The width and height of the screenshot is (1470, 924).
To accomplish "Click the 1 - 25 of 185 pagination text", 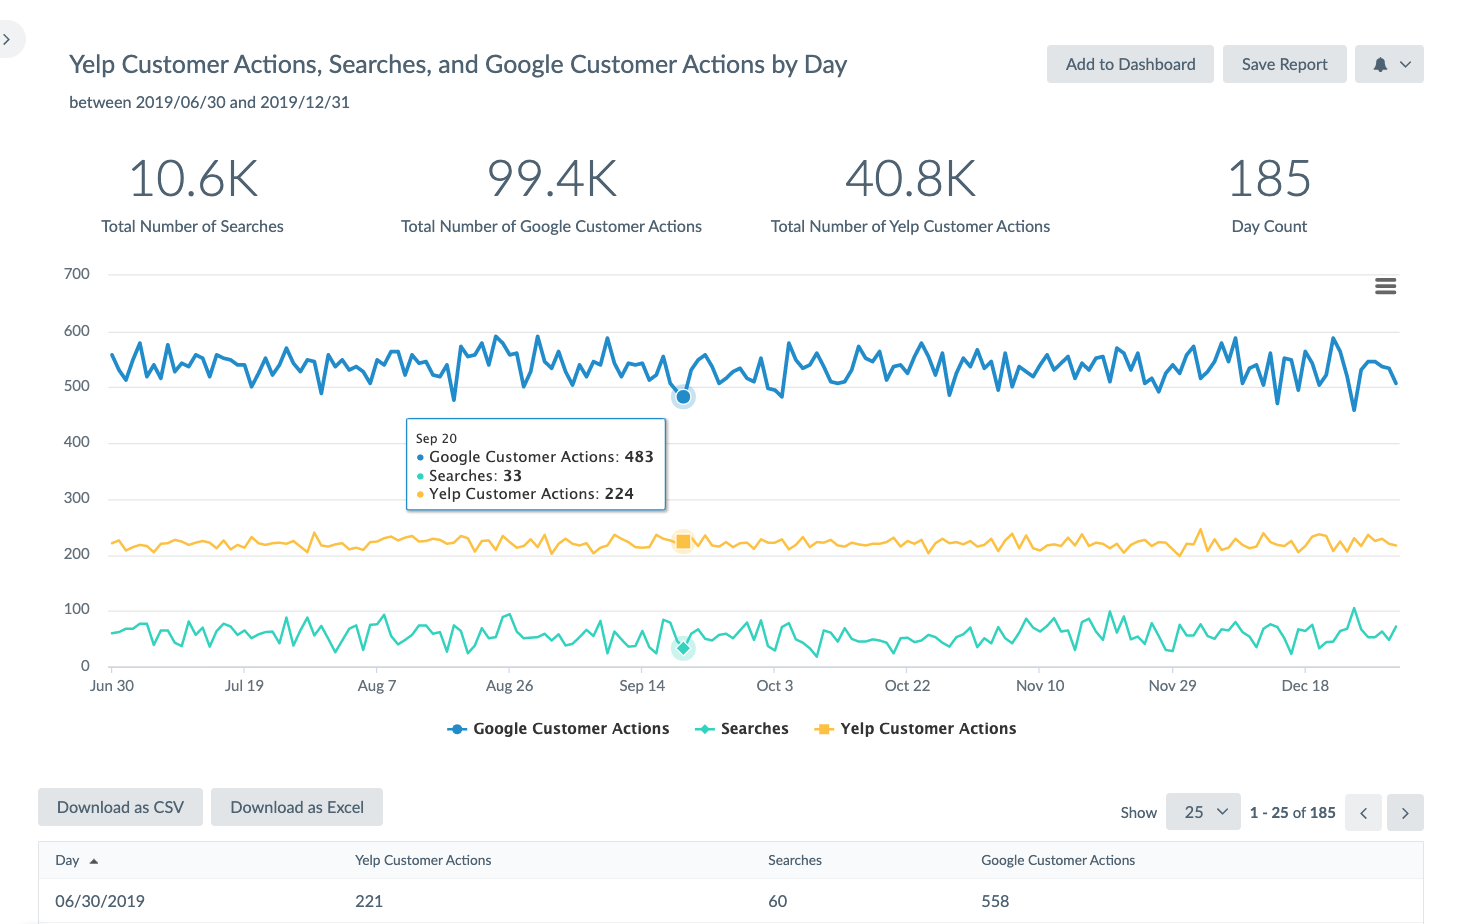I will [1292, 812].
